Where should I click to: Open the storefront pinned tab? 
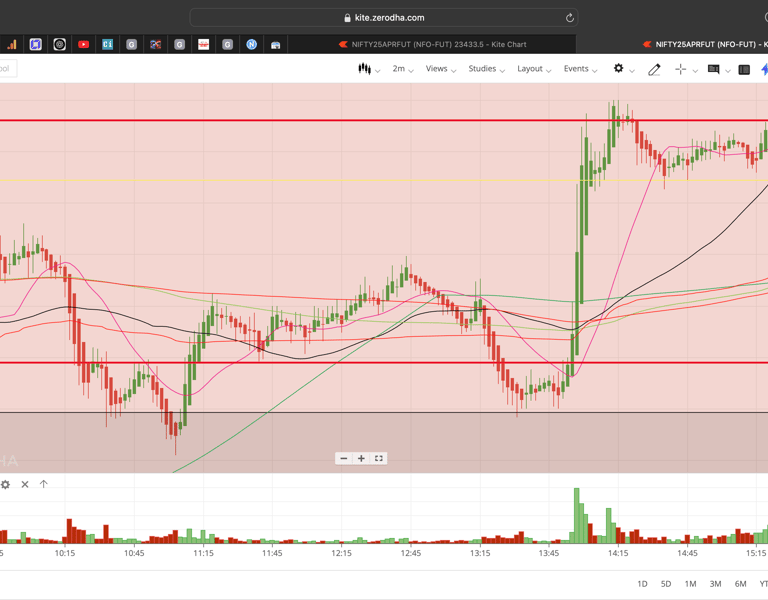click(x=275, y=45)
